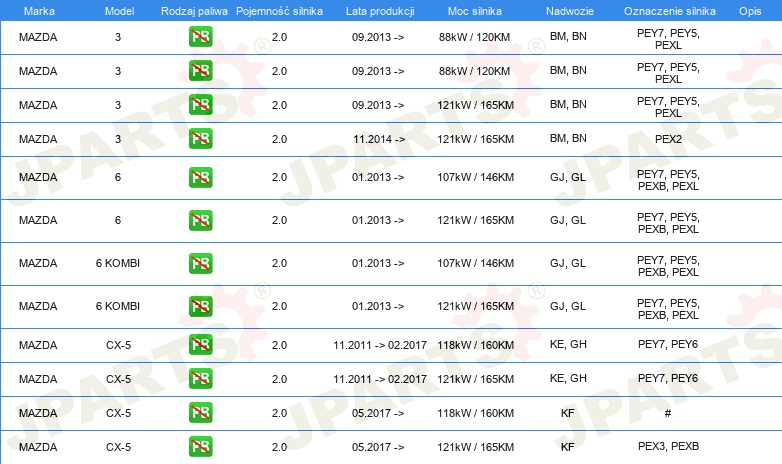Select the PEX2 engine code cell
The width and height of the screenshot is (782, 464).
point(668,139)
